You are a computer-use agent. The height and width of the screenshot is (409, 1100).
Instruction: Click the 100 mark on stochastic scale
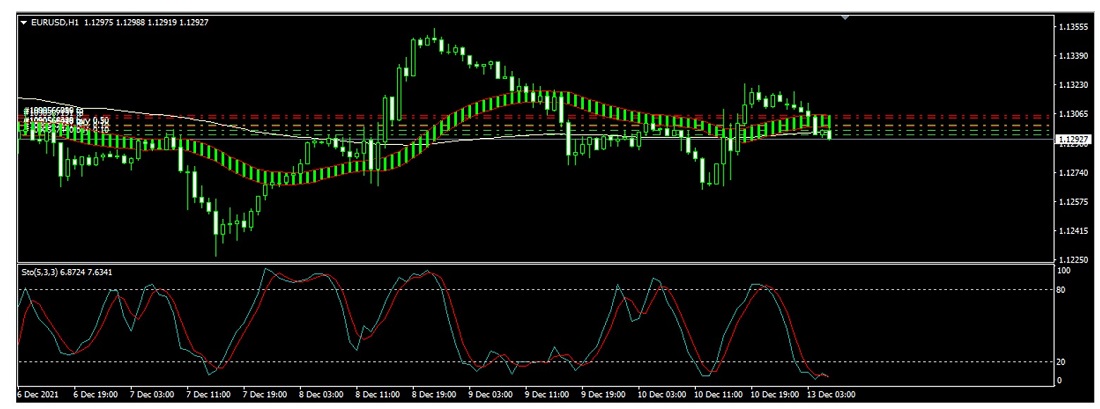pos(1065,271)
